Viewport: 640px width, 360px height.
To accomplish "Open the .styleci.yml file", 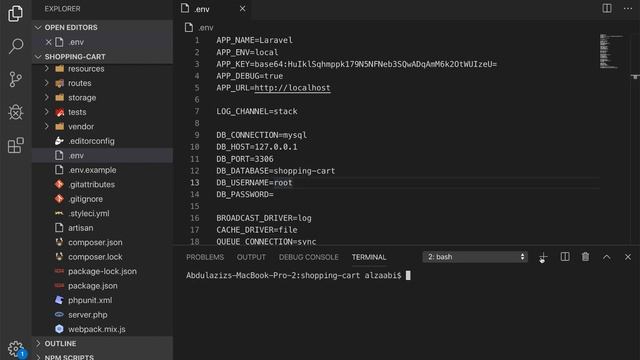I will [102, 213].
